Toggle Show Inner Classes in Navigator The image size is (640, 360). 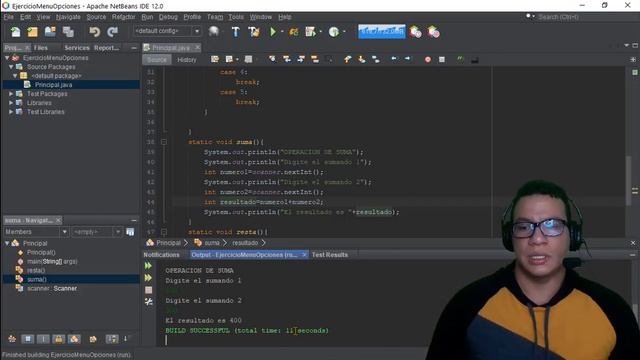click(x=74, y=339)
